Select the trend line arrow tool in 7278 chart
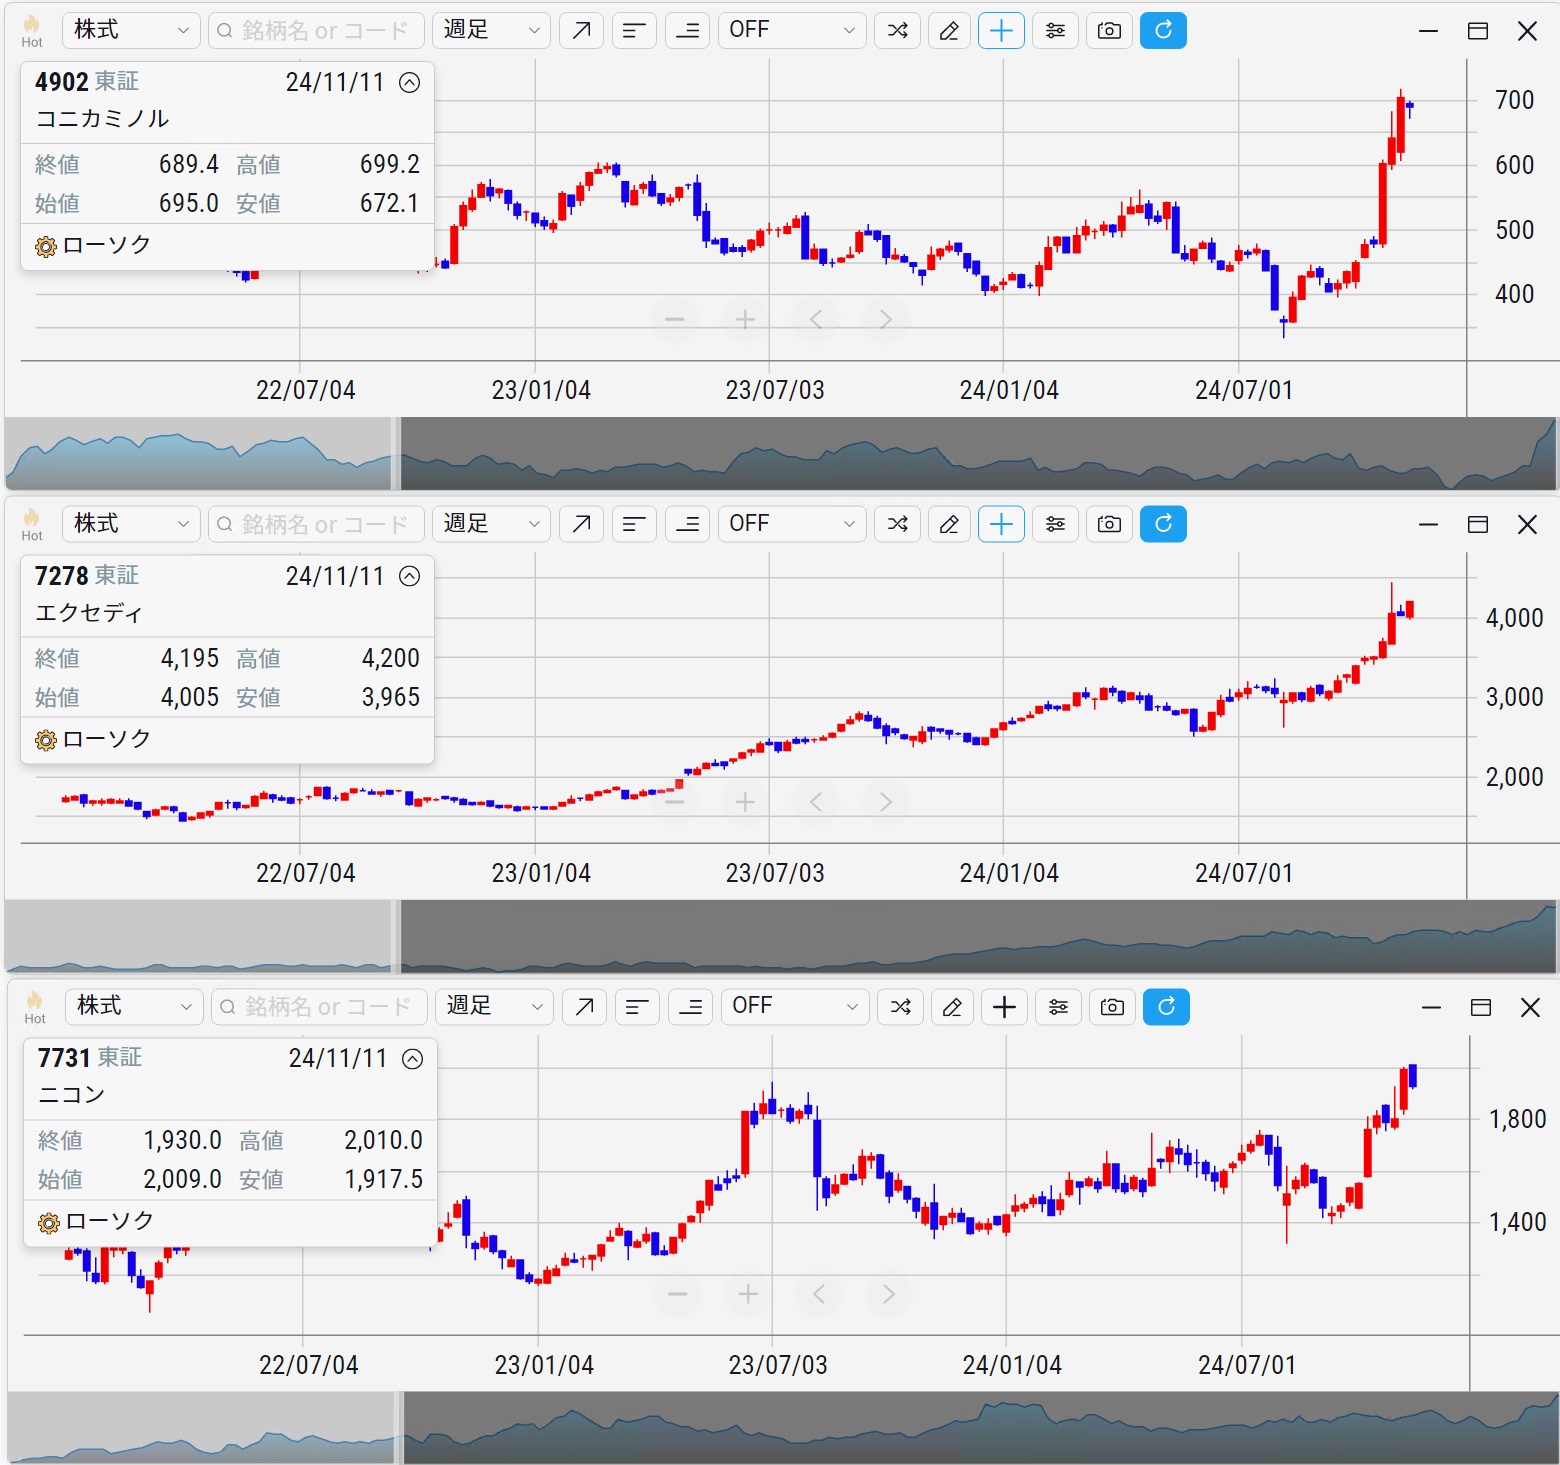This screenshot has width=1560, height=1465. click(581, 523)
